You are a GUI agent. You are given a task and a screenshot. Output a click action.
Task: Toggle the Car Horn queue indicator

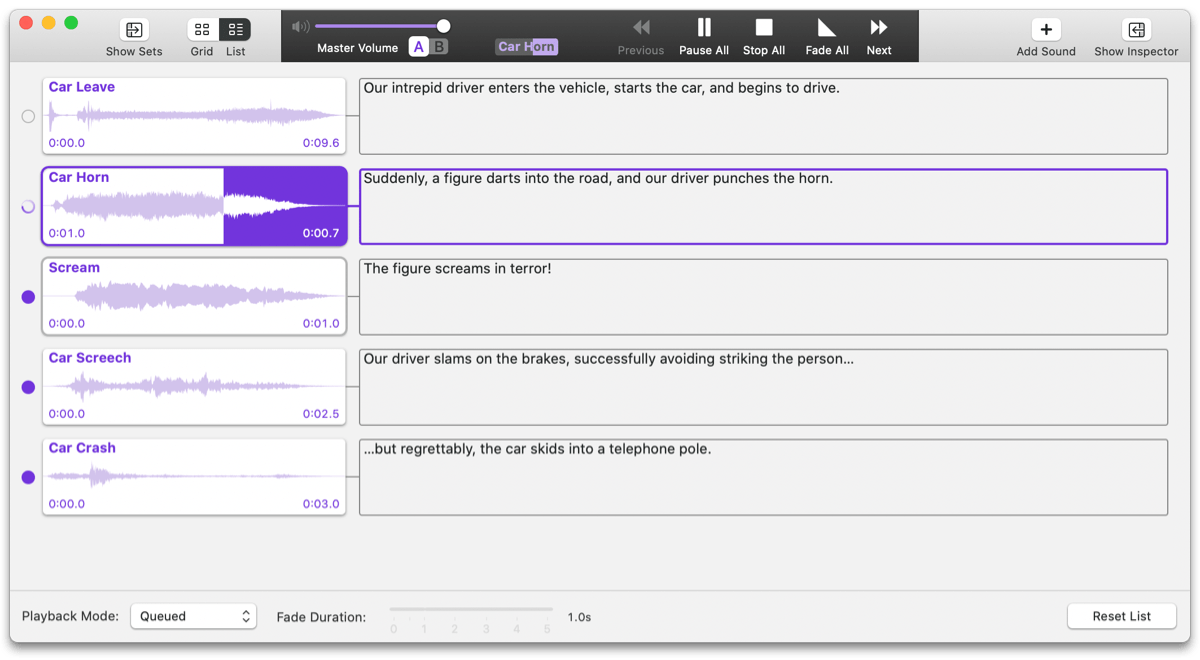(28, 206)
